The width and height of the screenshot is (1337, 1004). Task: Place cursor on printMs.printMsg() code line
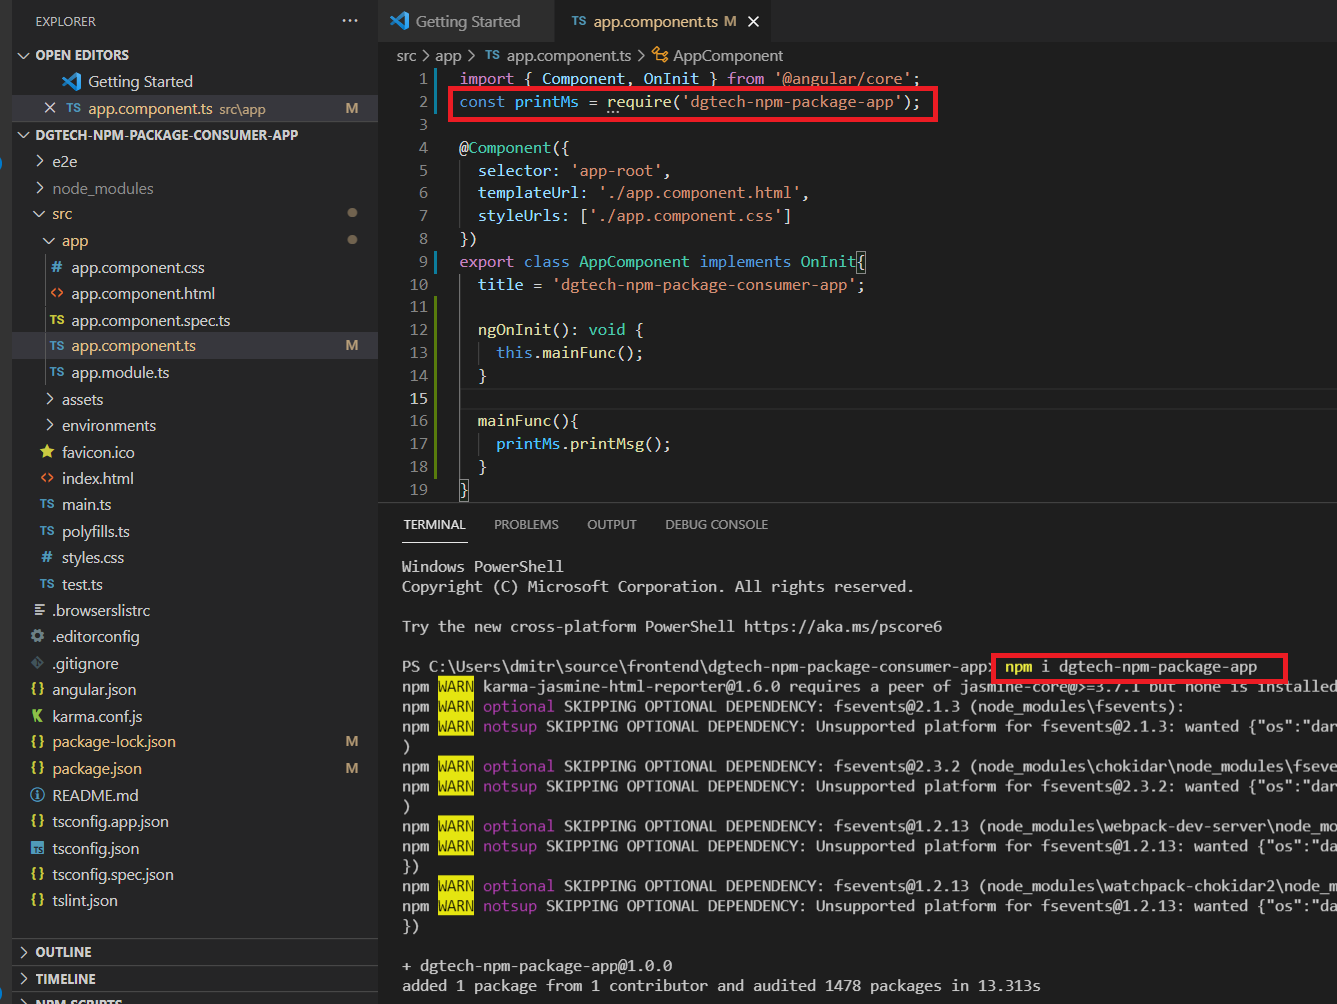[x=582, y=444]
